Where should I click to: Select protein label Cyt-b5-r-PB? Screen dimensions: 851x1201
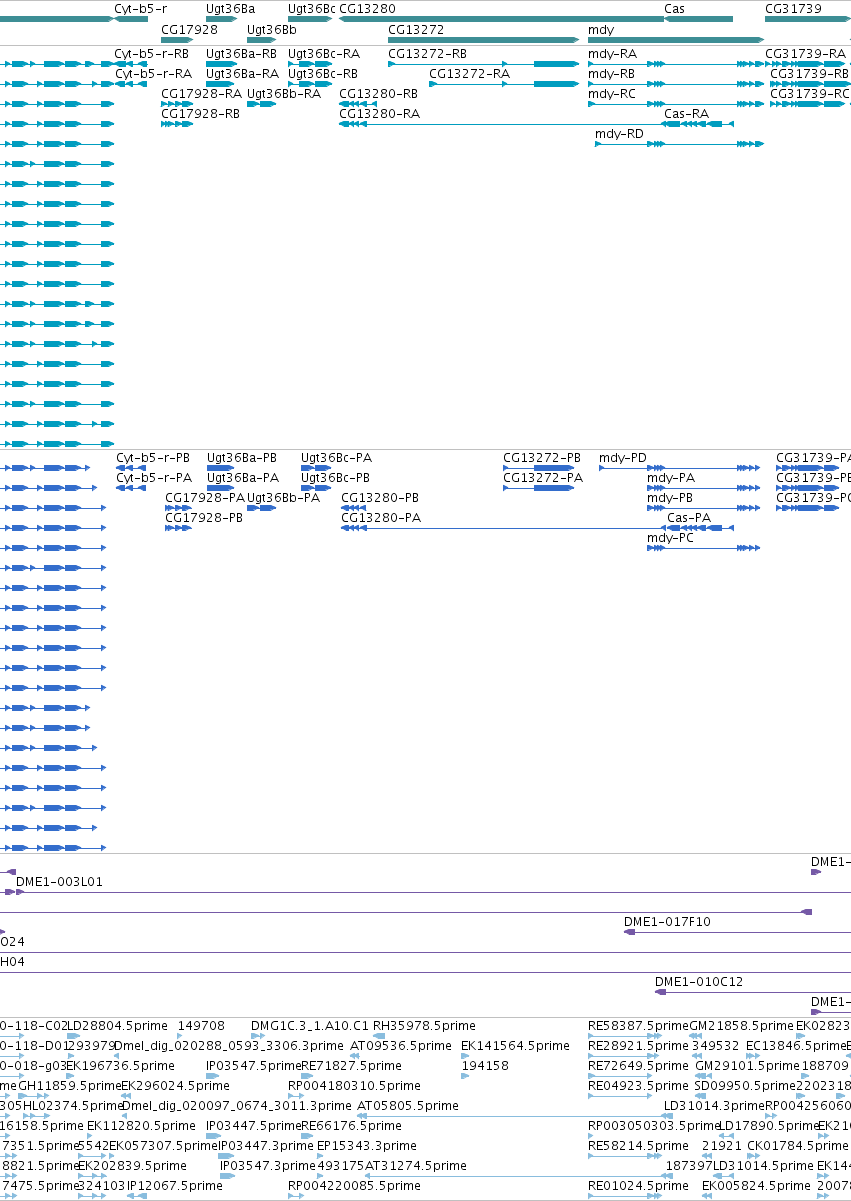(153, 457)
